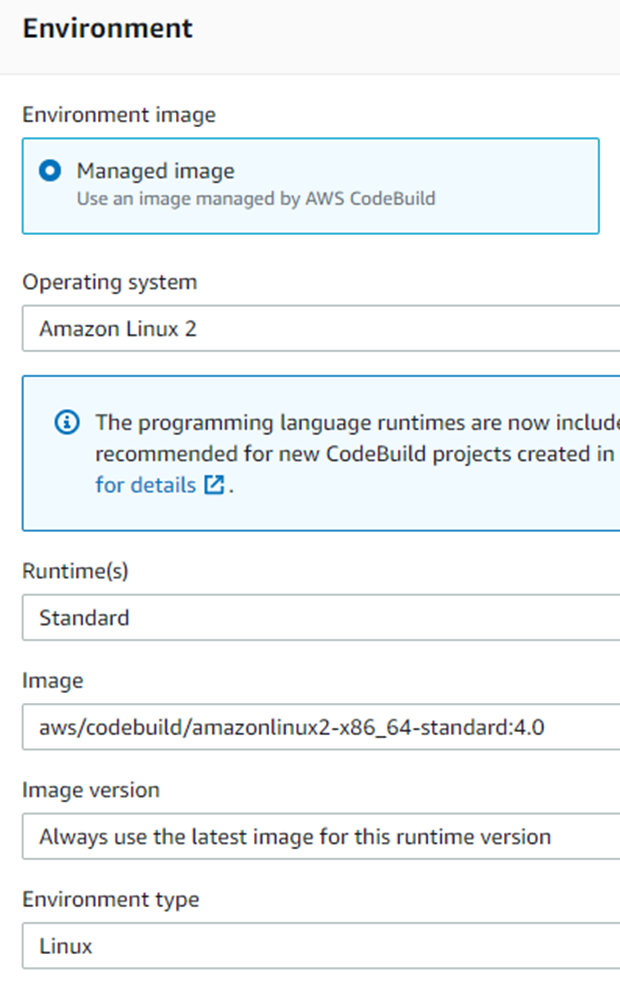
Task: Click the "Image version" field label
Action: pos(91,790)
